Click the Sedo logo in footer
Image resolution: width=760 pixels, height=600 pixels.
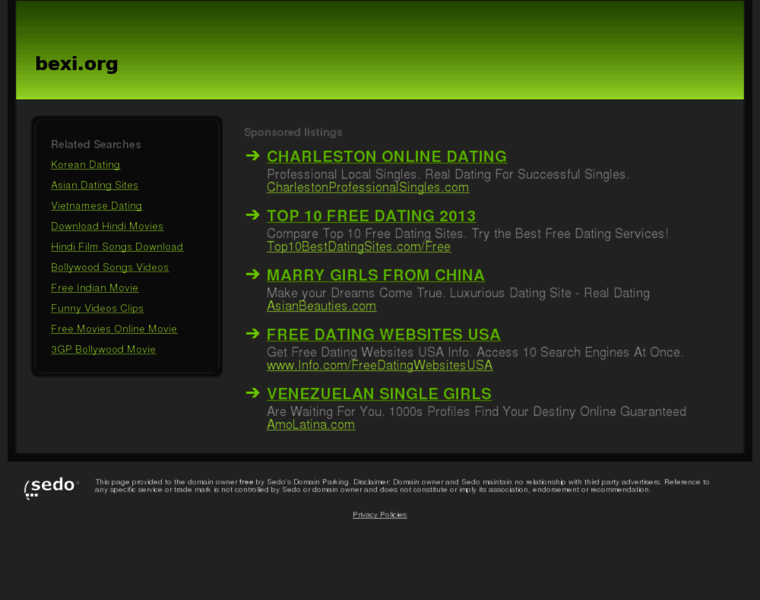51,487
